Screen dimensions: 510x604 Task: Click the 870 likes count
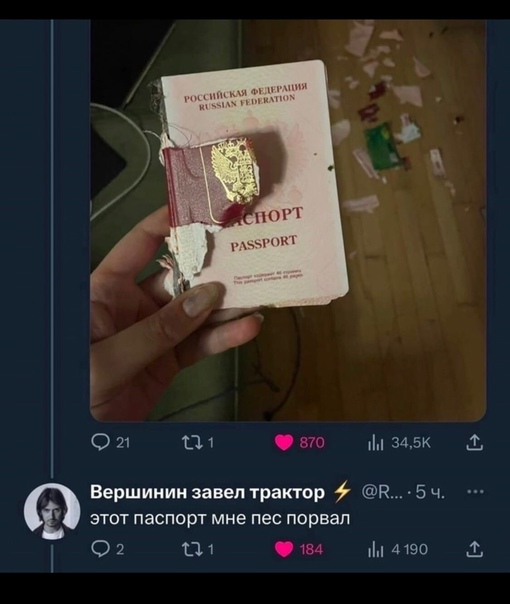pos(312,443)
